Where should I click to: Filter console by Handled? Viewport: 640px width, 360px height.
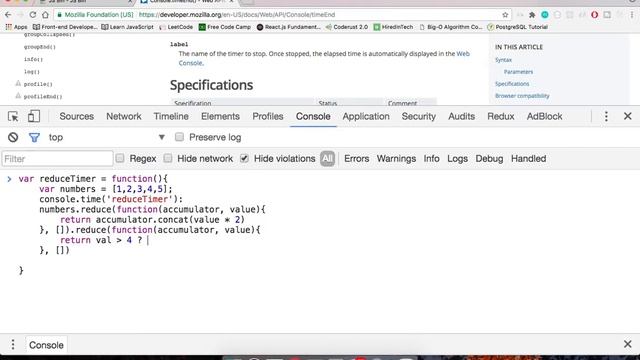(x=529, y=158)
